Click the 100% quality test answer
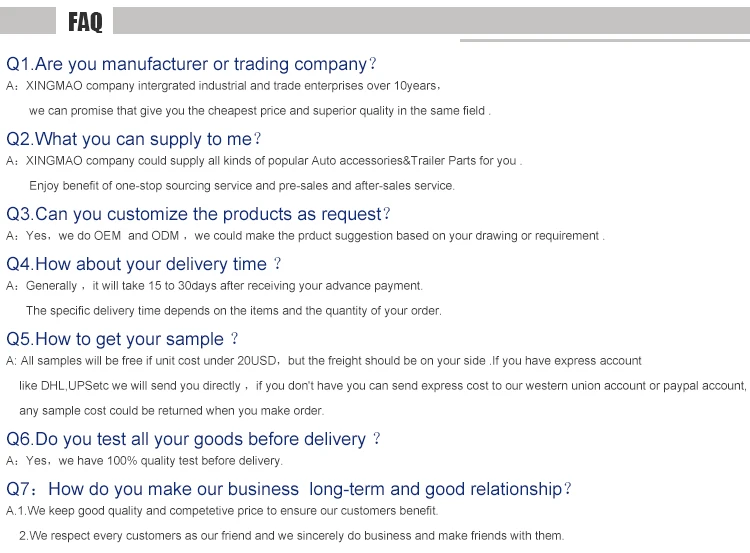Viewport: 750px width, 553px height. point(144,461)
